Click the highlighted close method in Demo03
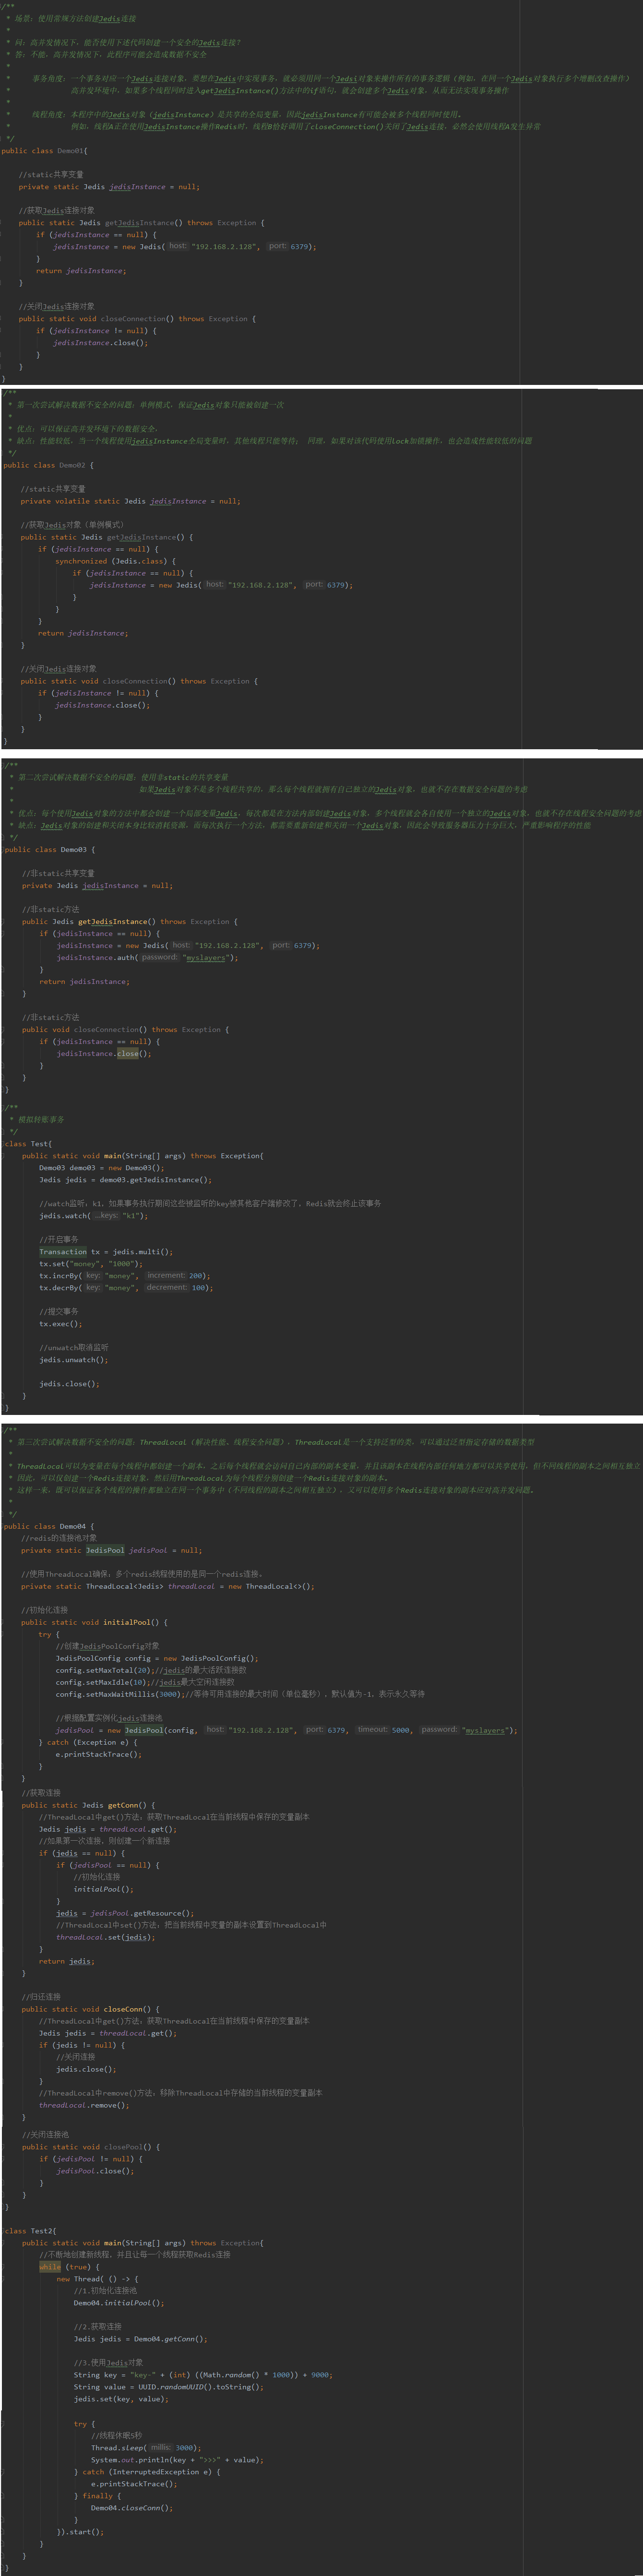 coord(128,1053)
